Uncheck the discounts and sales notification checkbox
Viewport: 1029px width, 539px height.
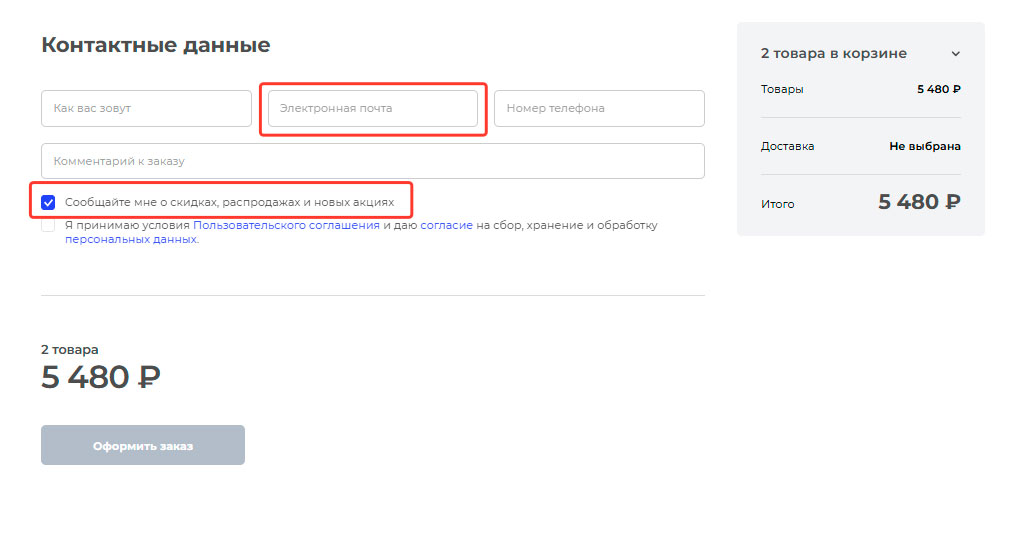tap(48, 202)
